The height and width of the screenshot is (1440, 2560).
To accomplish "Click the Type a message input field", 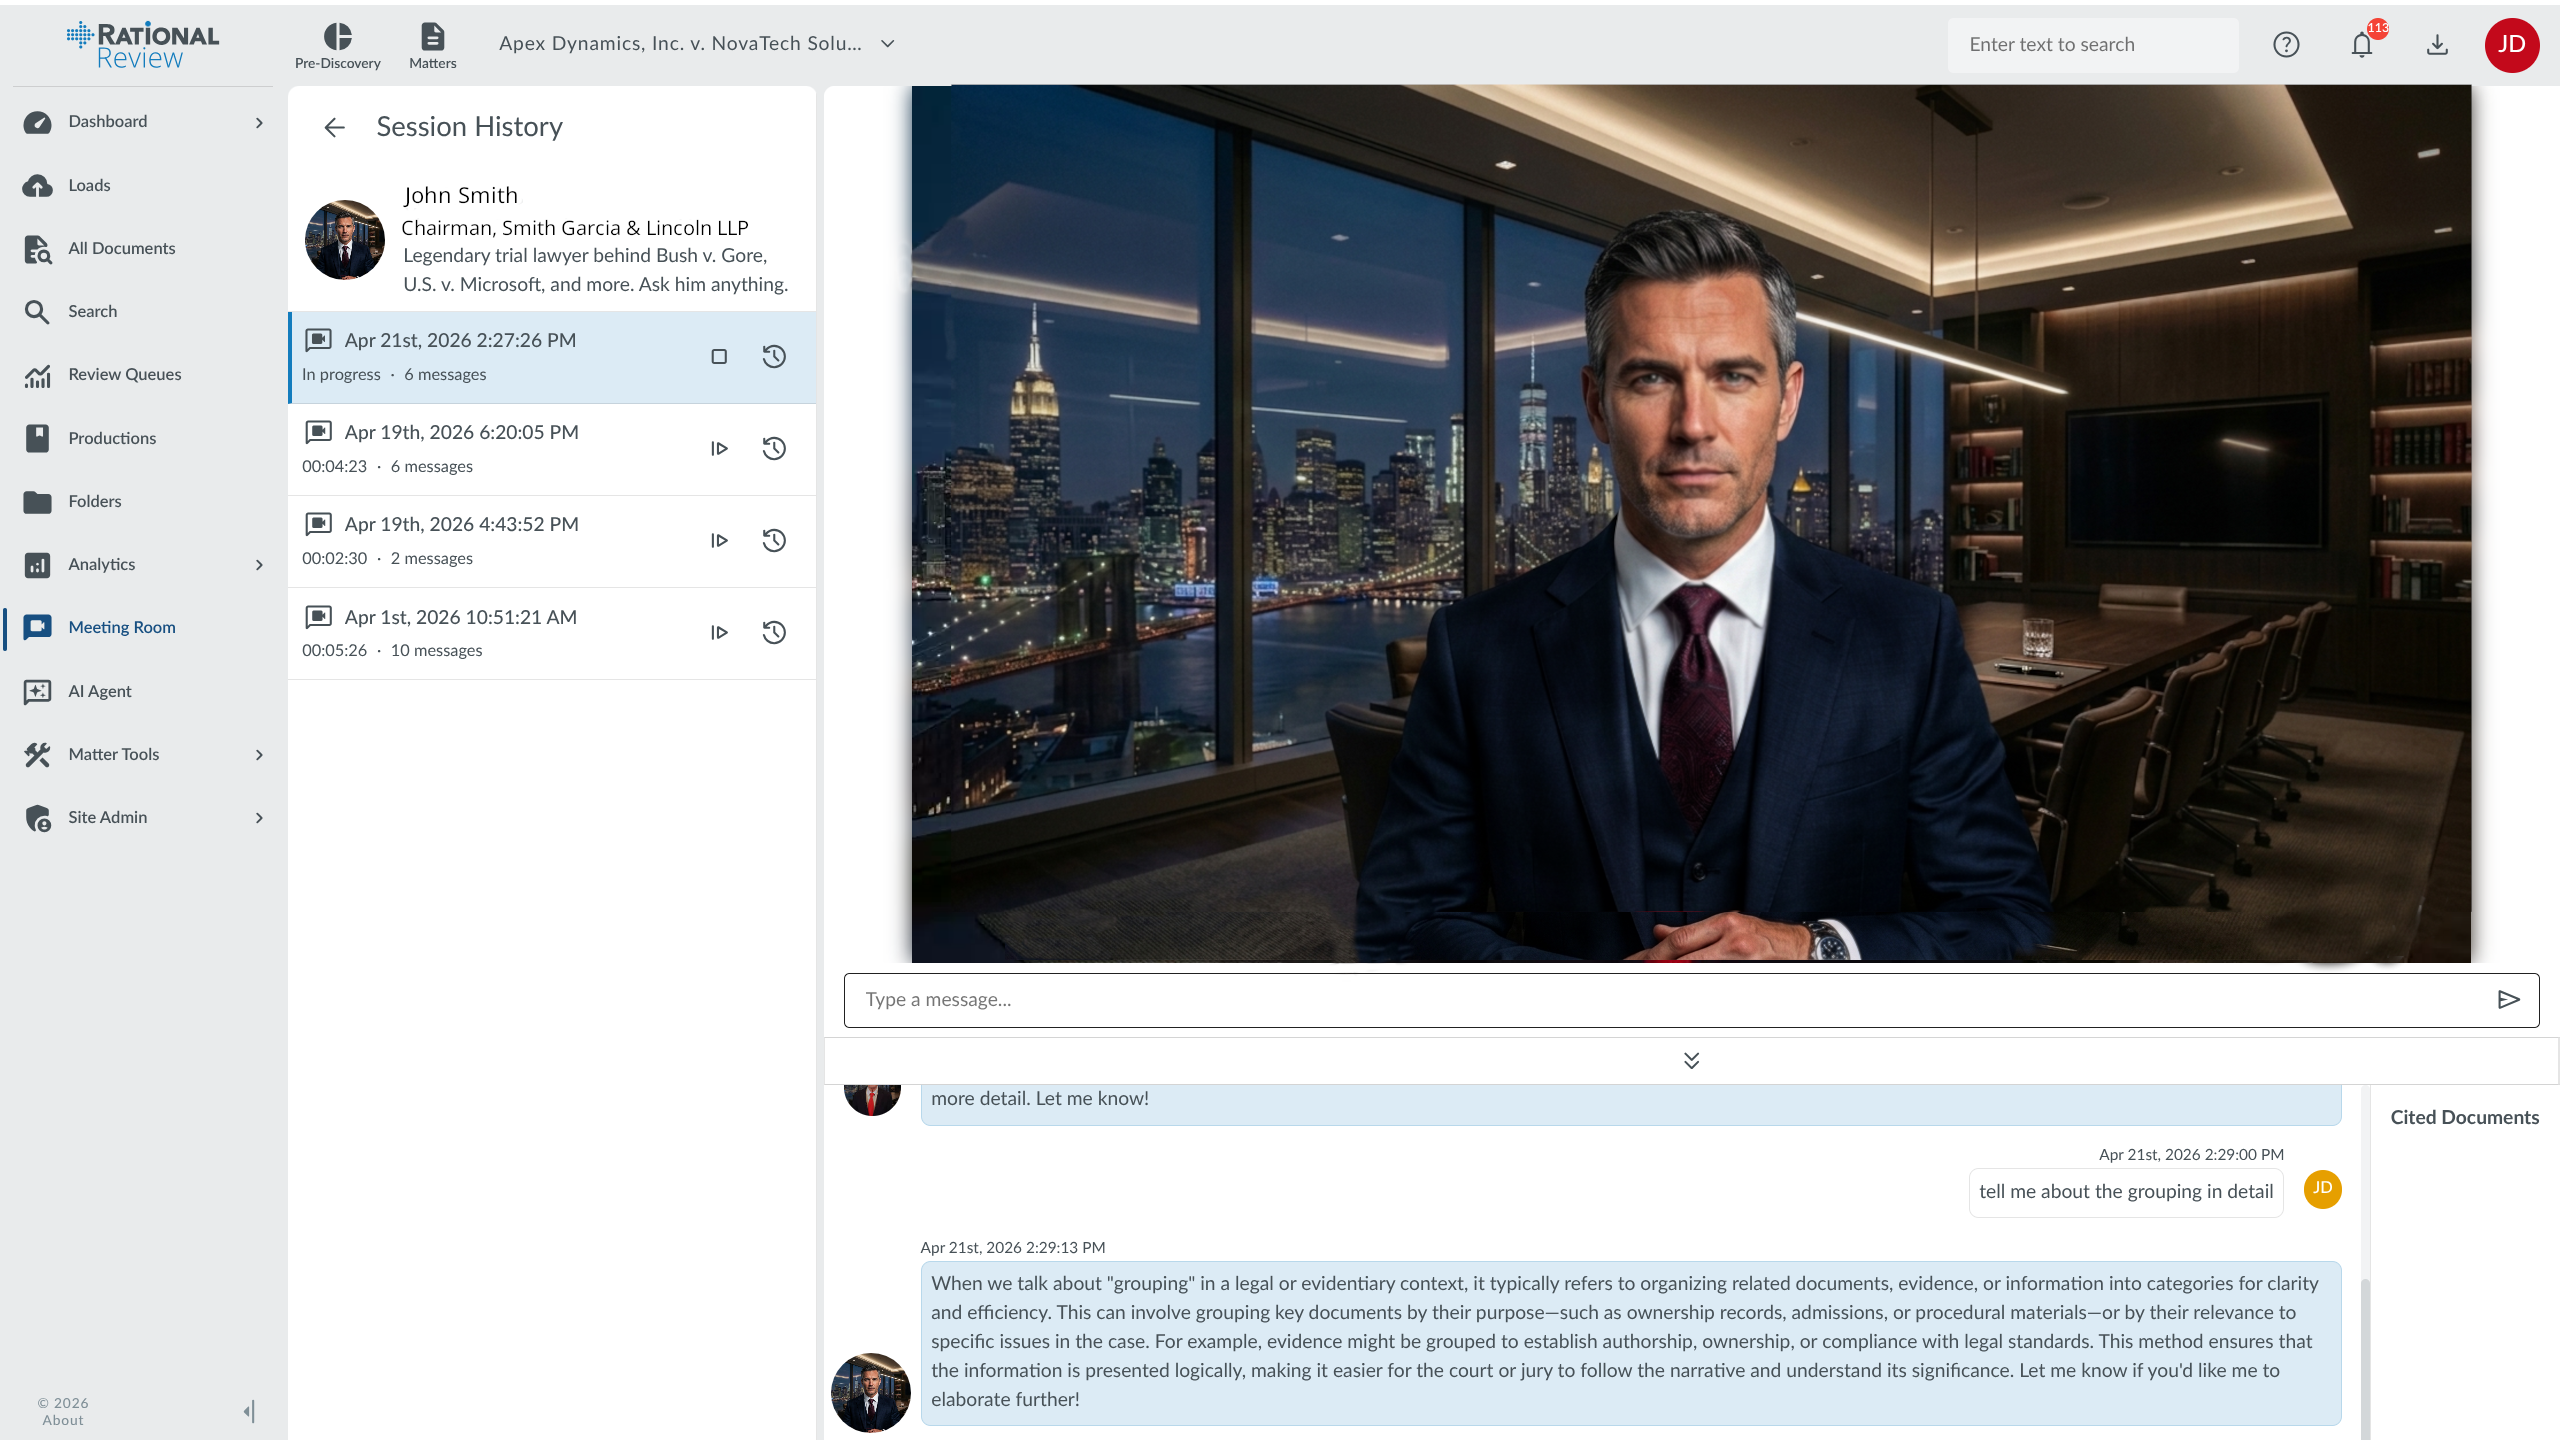I will pos(1660,1000).
